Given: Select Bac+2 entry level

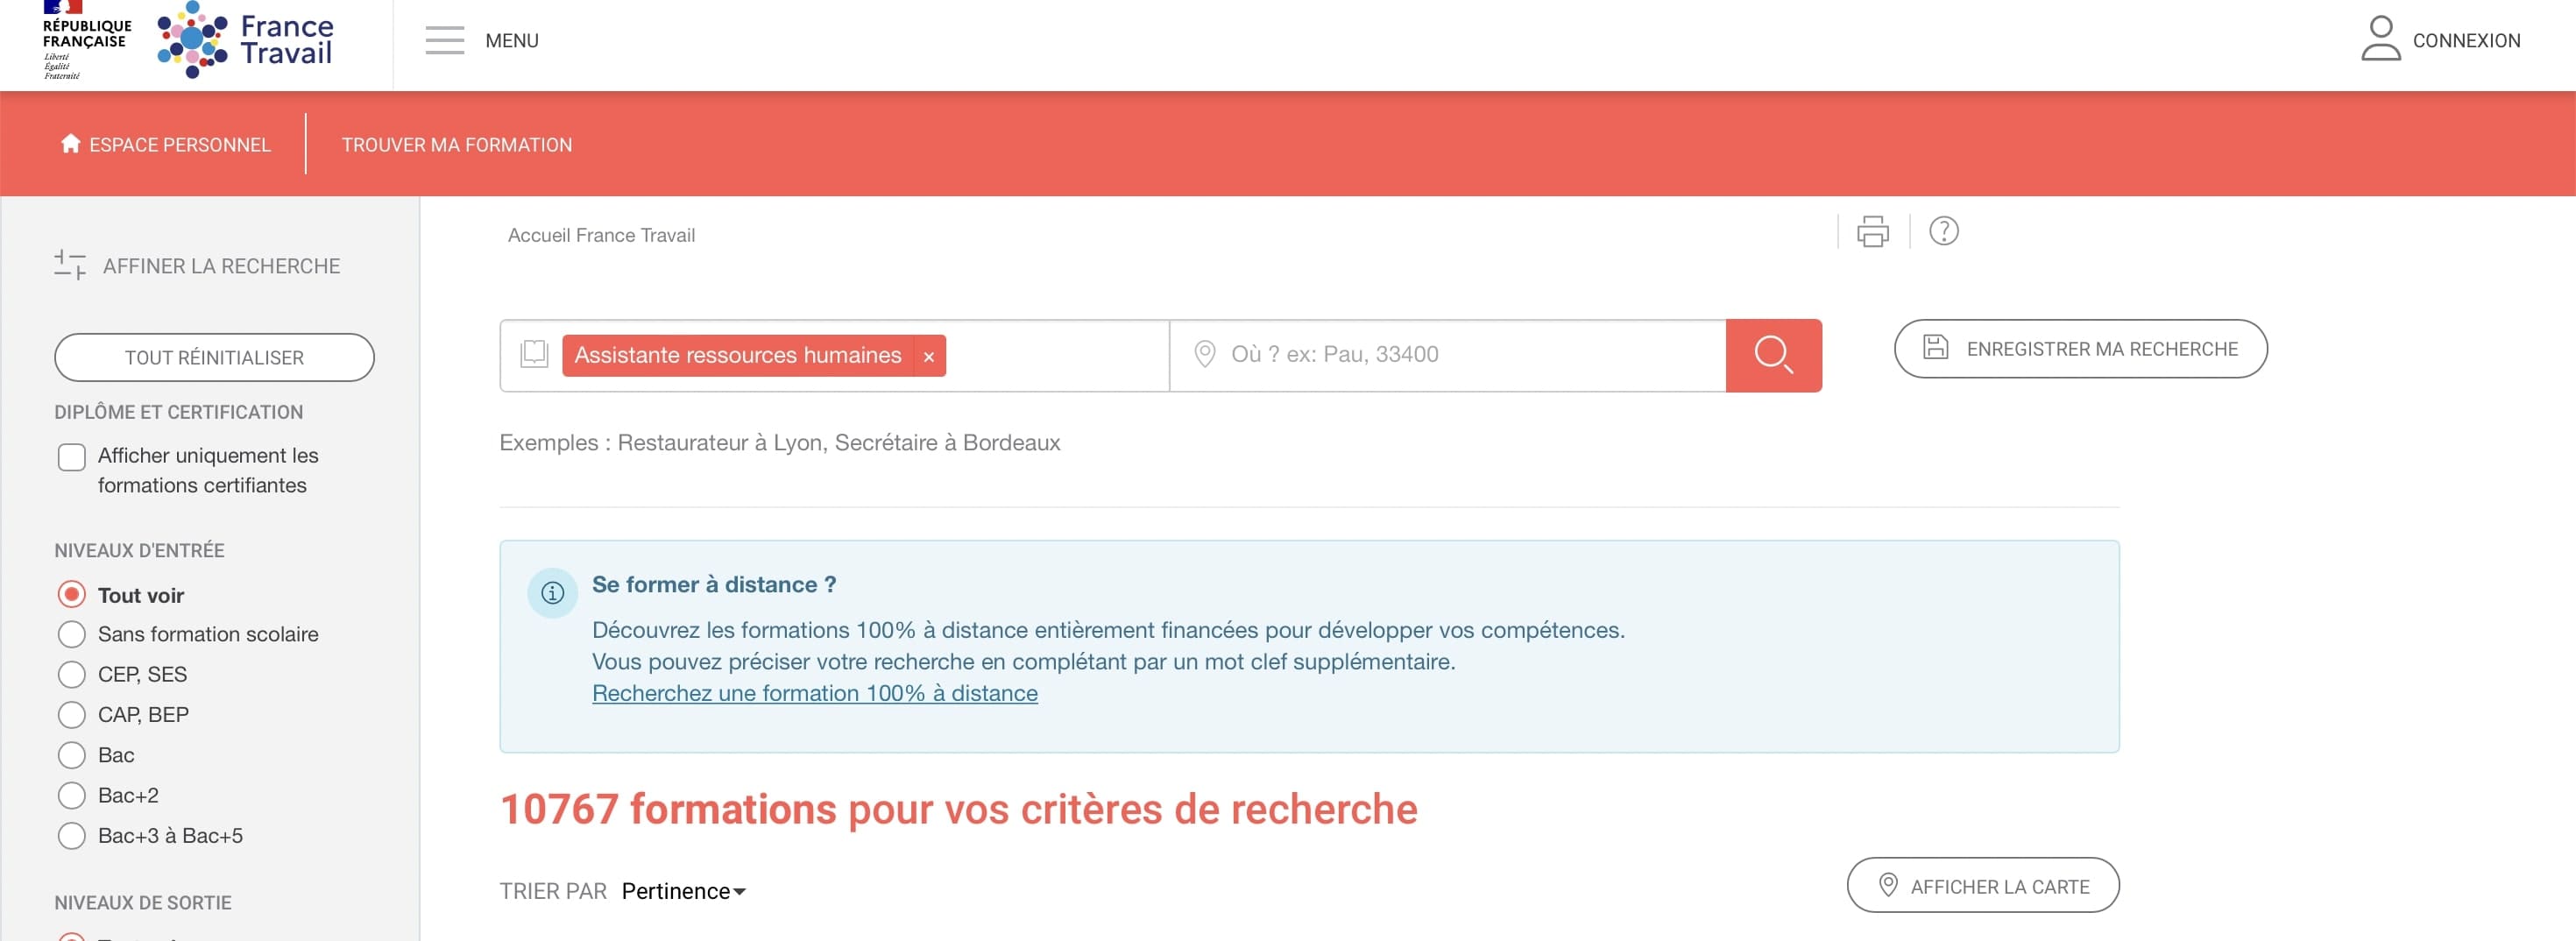Looking at the screenshot, I should (x=72, y=795).
